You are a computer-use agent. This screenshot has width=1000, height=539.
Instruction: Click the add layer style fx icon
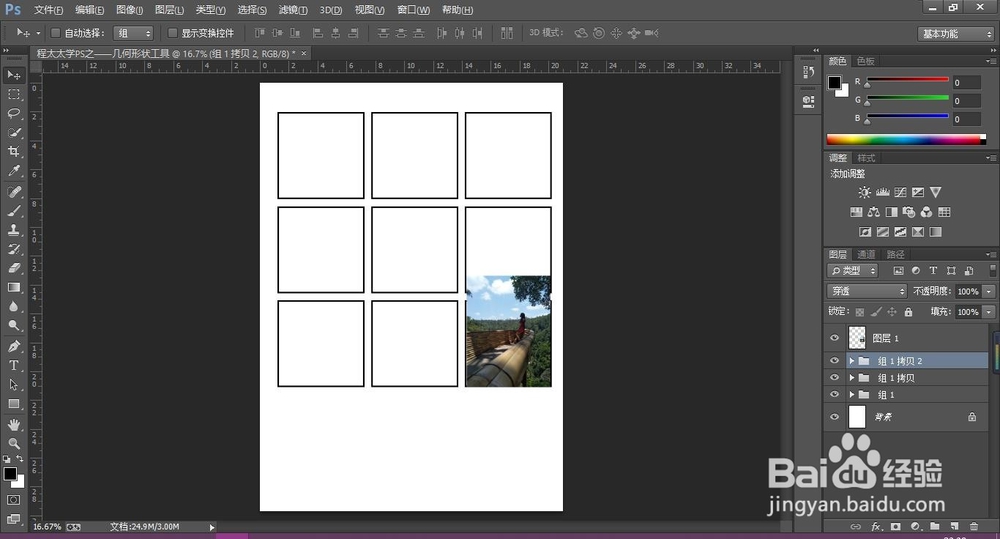[876, 526]
